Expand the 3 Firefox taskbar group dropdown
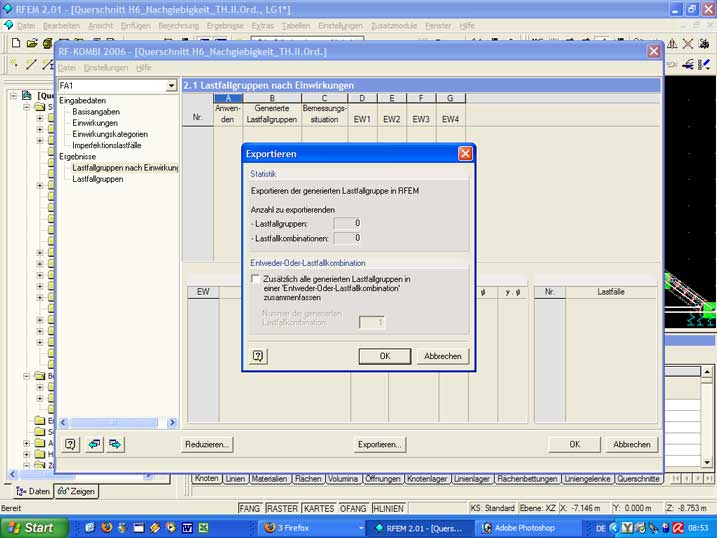Image resolution: width=717 pixels, height=538 pixels. [x=361, y=528]
